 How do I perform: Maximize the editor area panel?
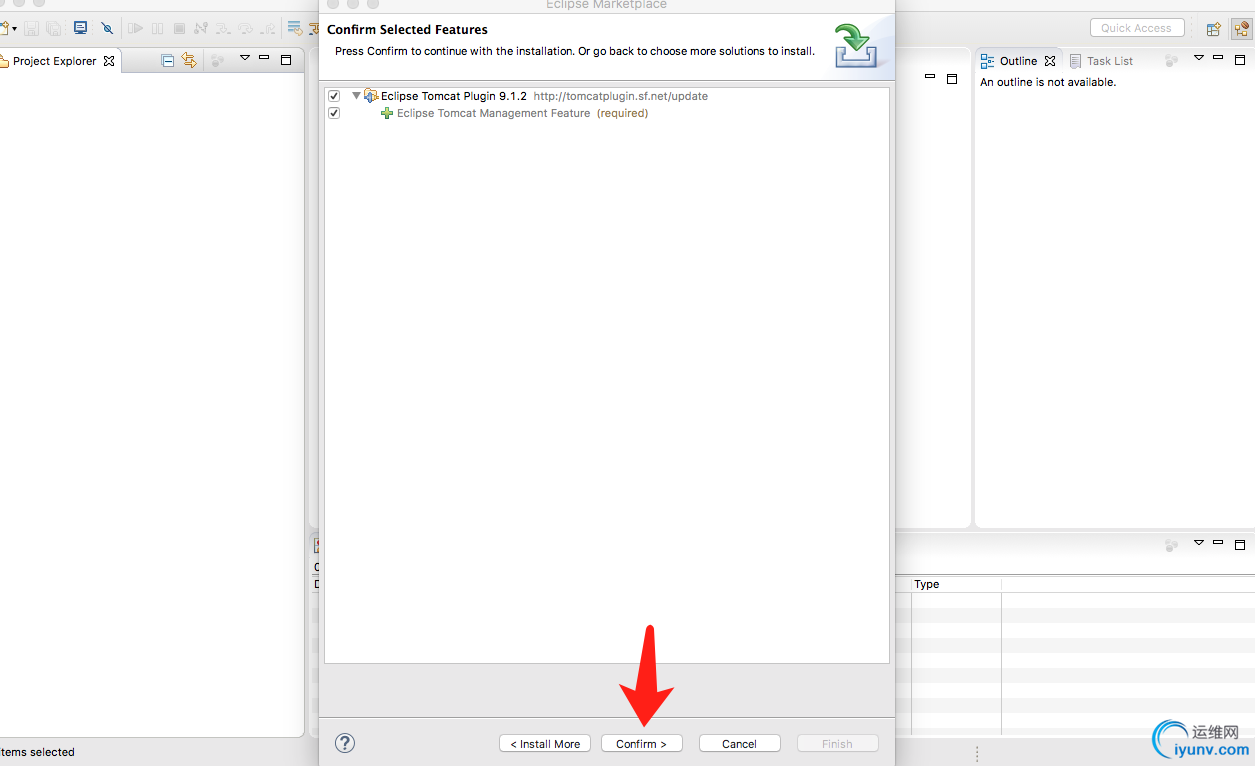coord(952,79)
